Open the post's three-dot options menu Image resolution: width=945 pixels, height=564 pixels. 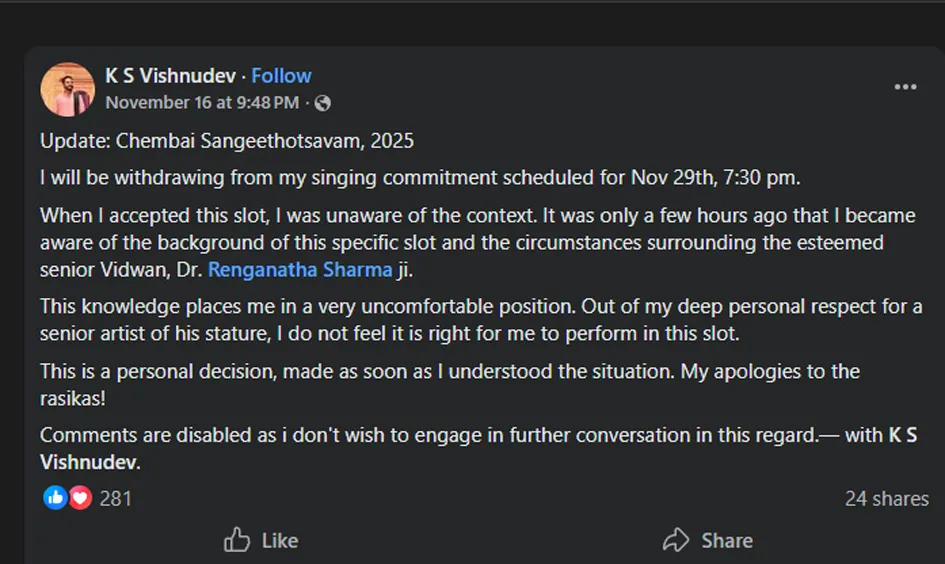[x=905, y=87]
